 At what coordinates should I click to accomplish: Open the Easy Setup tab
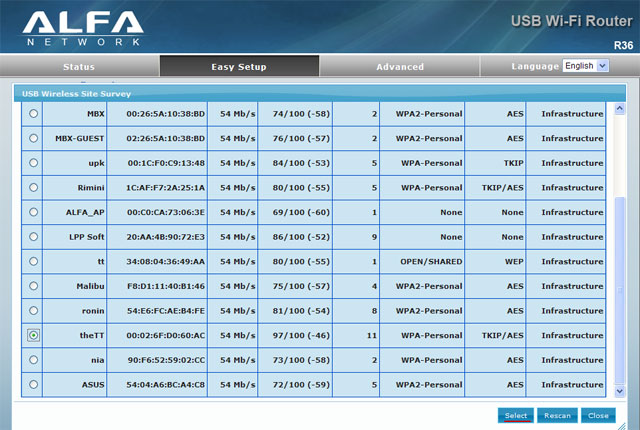[x=239, y=66]
